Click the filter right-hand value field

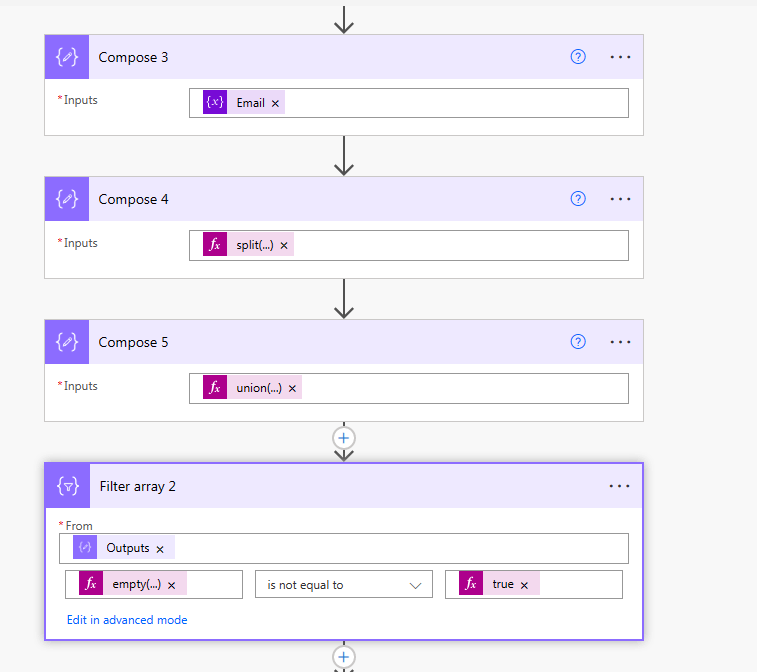pos(533,585)
